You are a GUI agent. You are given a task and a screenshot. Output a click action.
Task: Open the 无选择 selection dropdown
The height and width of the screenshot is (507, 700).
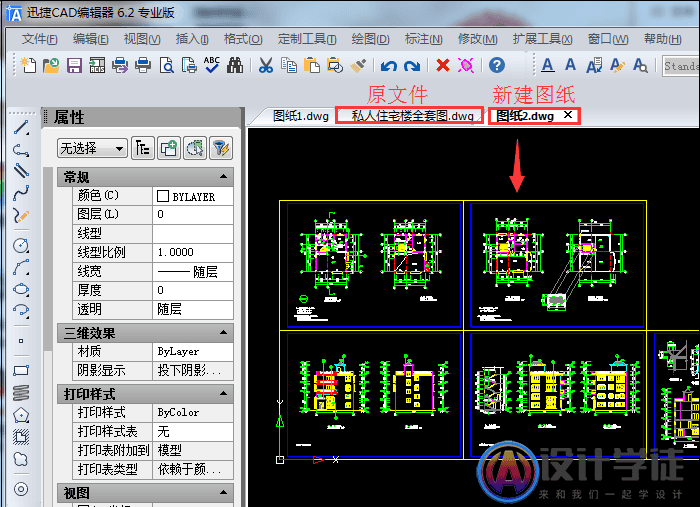[x=92, y=148]
